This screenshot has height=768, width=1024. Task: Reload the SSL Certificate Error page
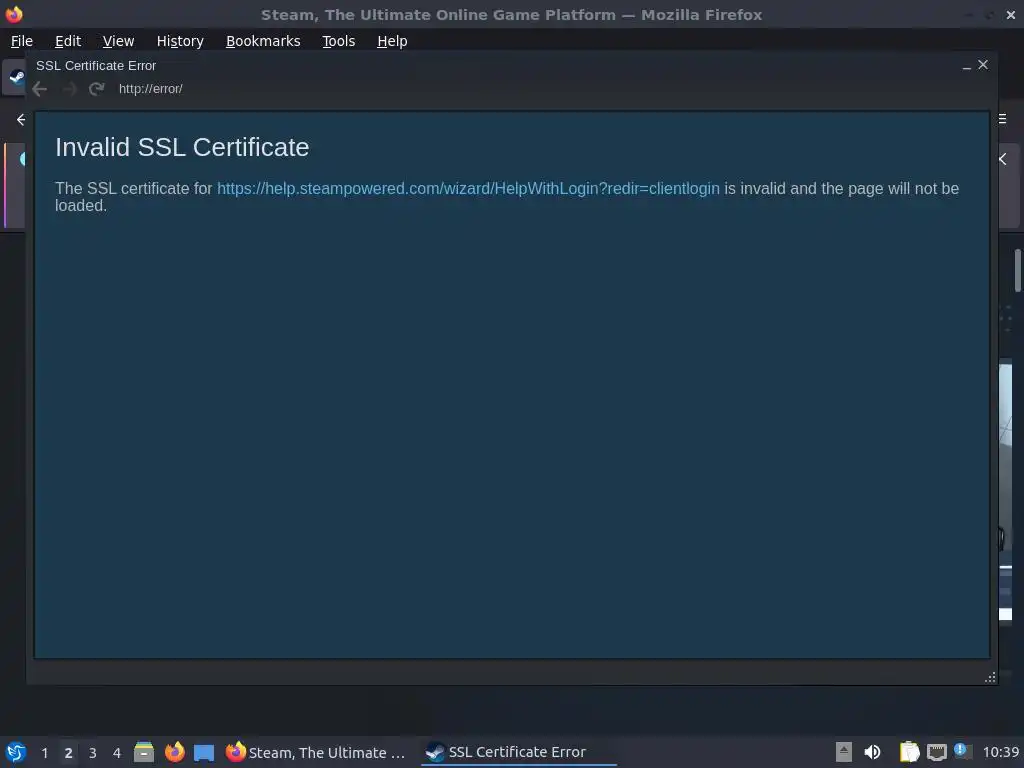97,89
